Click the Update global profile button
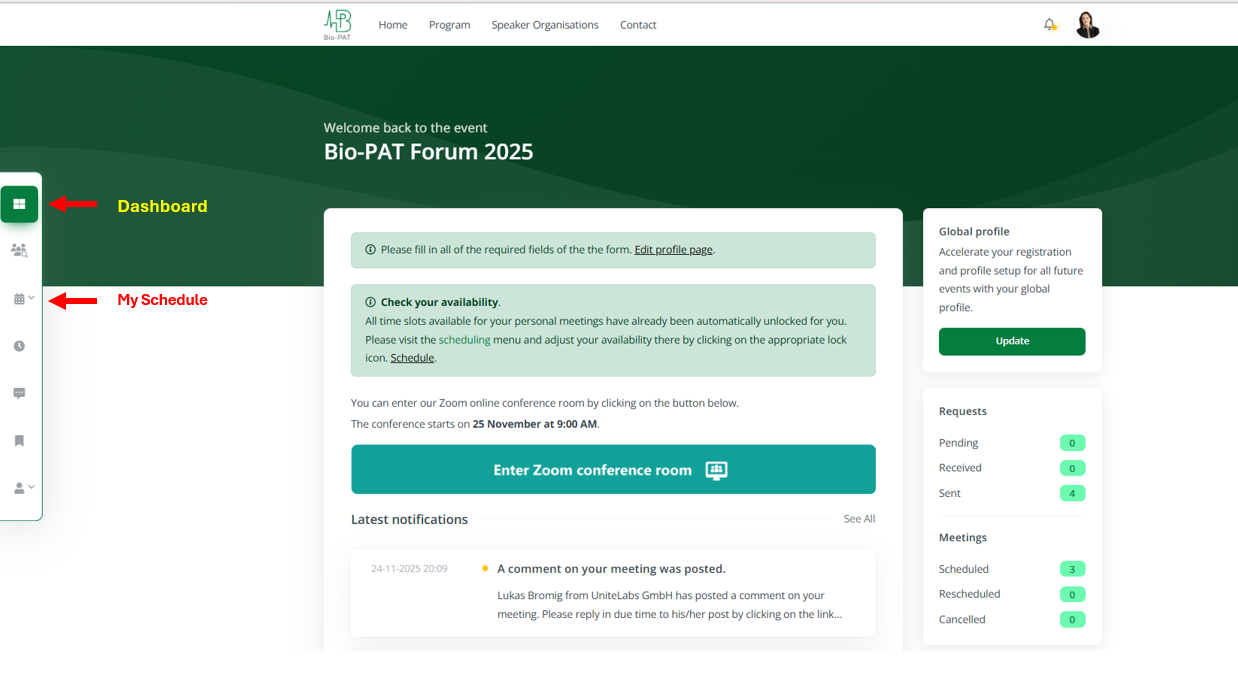This screenshot has width=1238, height=674. [1011, 341]
